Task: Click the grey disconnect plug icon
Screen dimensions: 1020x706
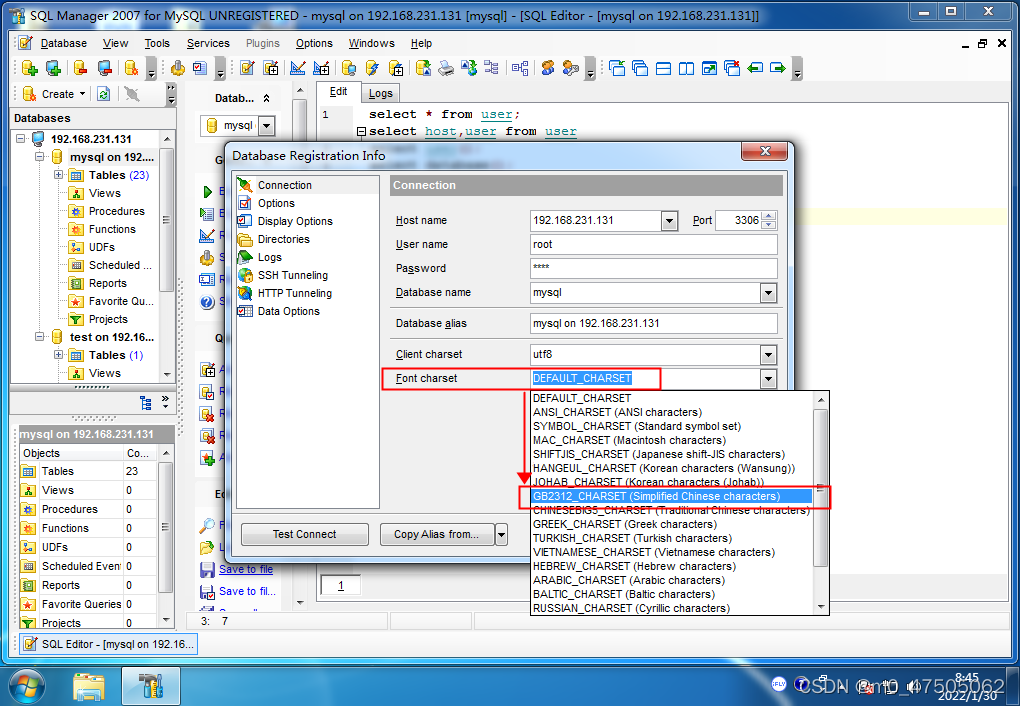Action: click(132, 94)
